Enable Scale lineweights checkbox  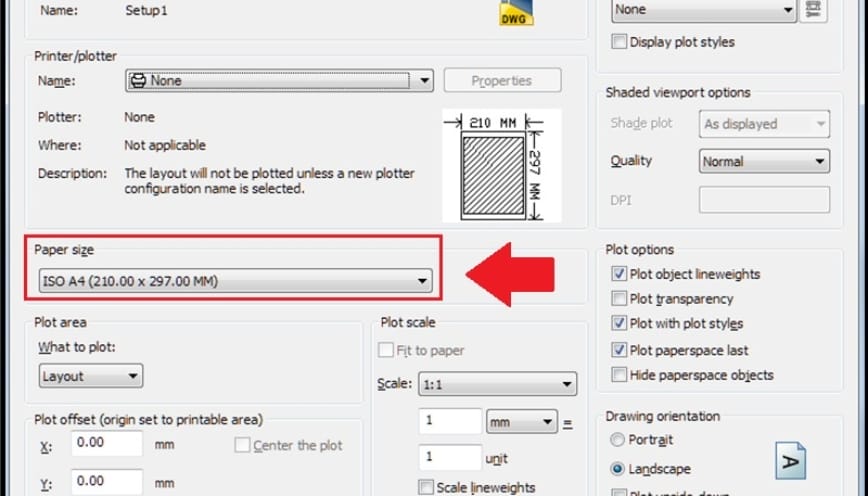[x=426, y=487]
